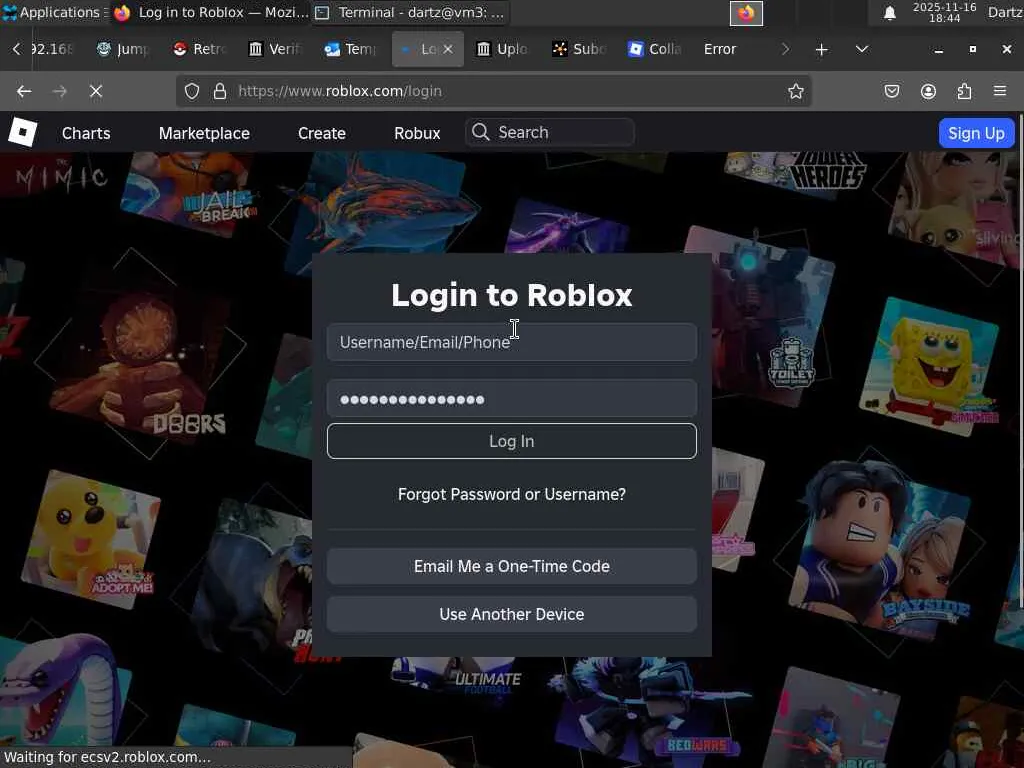Screen dimensions: 1024x768
Task: Switch to the Colla tab
Action: tap(654, 49)
